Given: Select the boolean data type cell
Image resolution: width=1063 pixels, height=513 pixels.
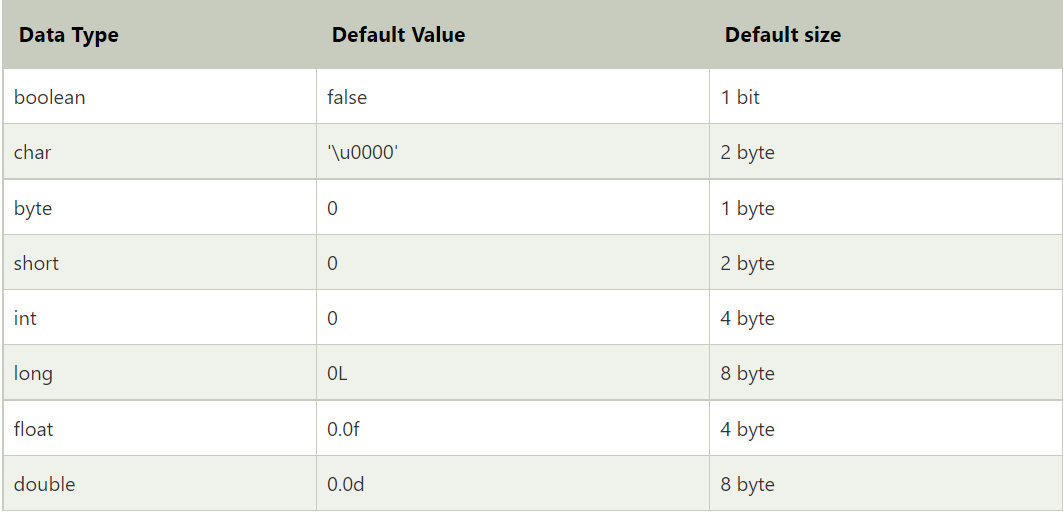Looking at the screenshot, I should click(x=50, y=98).
